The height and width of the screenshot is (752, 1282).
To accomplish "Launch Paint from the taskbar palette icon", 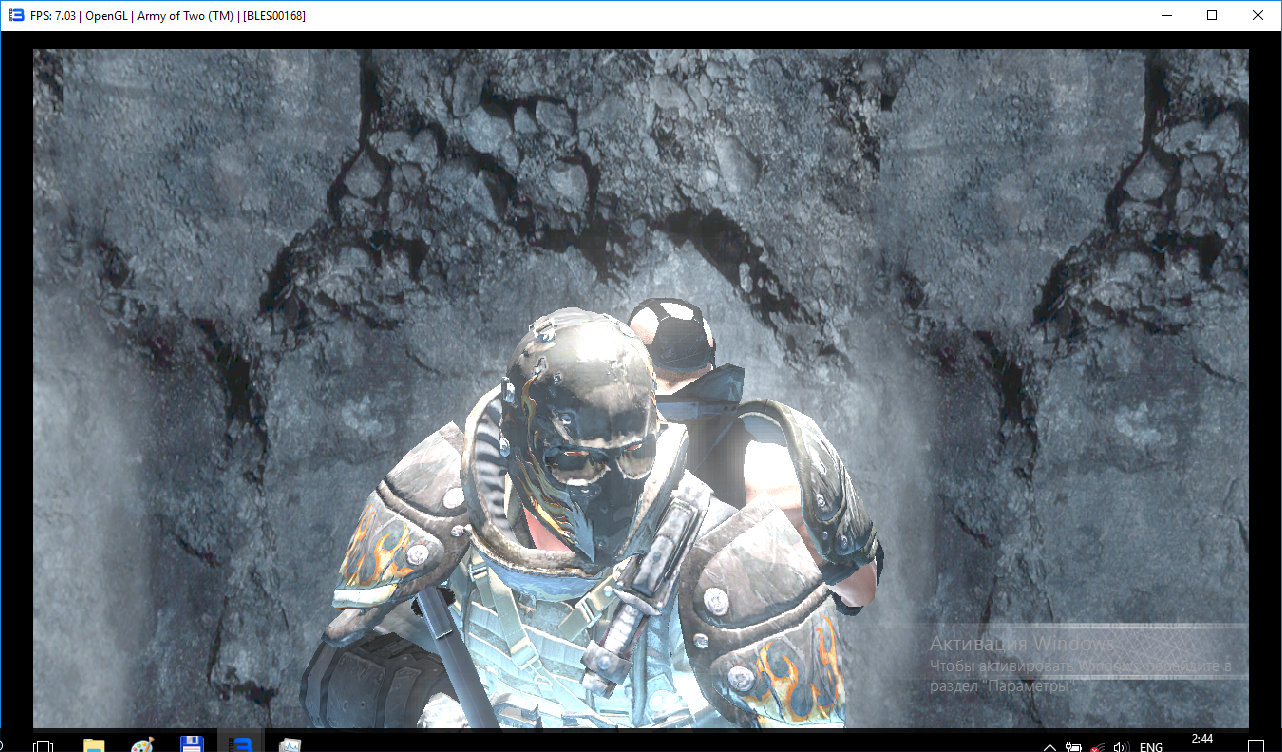I will (143, 745).
